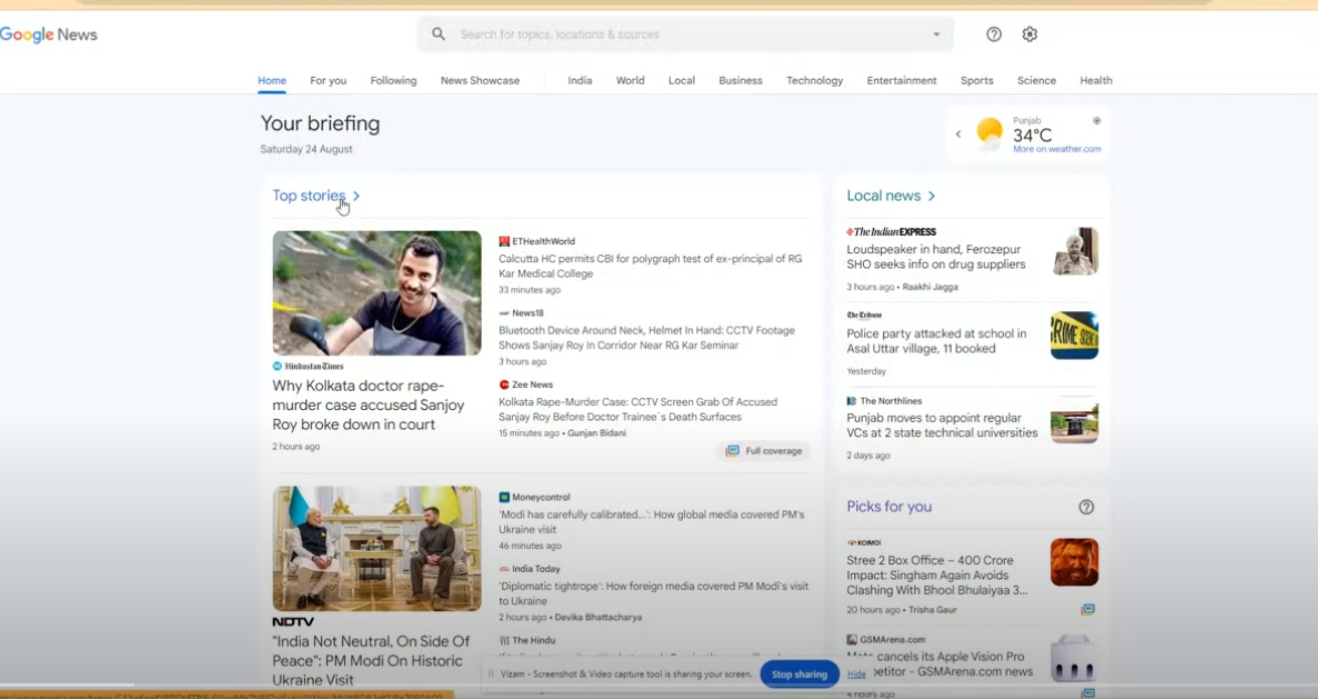Open the More on weather.com link
Image resolution: width=1318 pixels, height=699 pixels.
coord(1057,149)
